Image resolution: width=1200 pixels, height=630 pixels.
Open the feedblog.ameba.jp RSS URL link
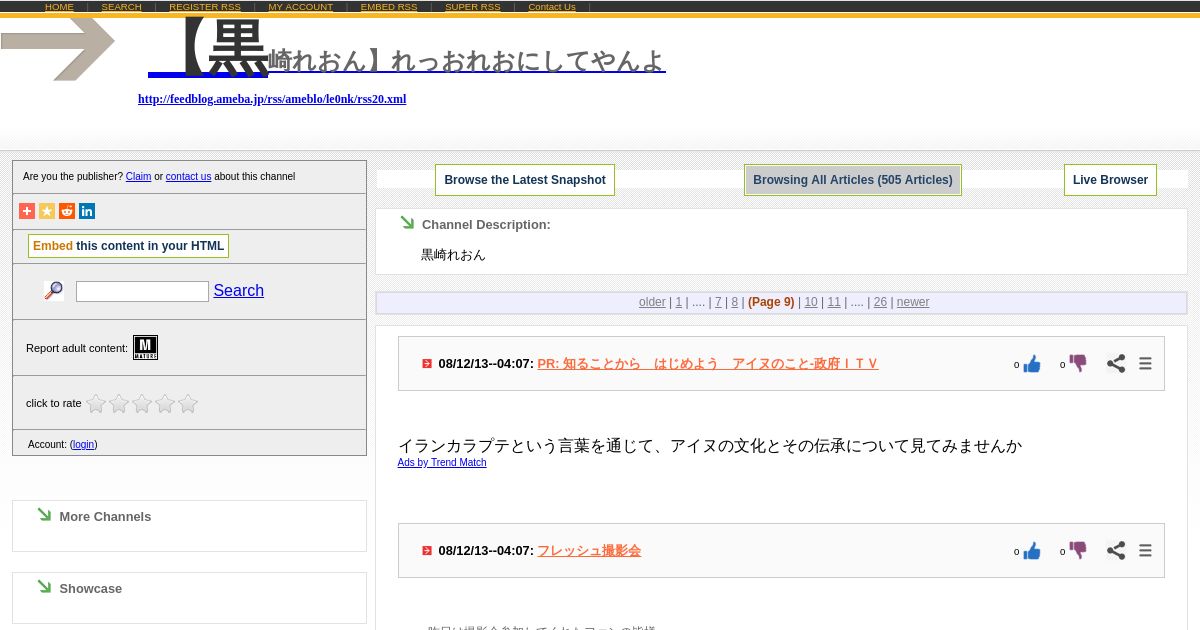[x=272, y=99]
